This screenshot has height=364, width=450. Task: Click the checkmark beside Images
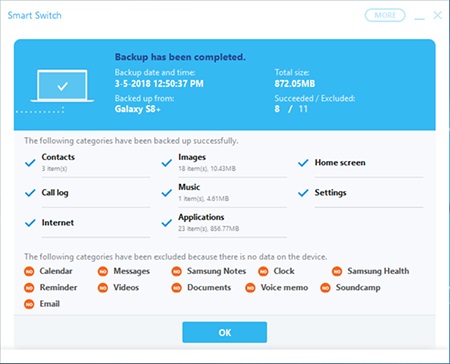tap(167, 163)
